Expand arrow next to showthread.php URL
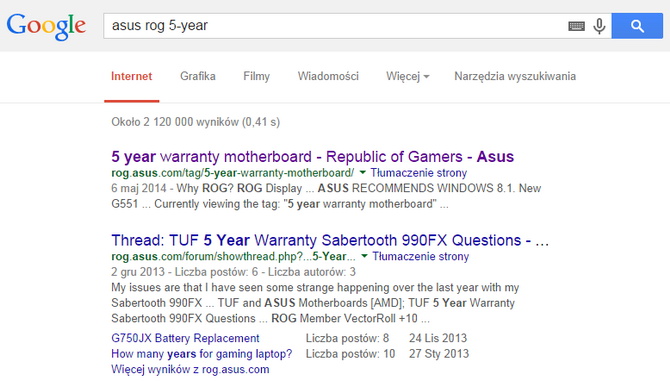The image size is (670, 381). coord(364,256)
